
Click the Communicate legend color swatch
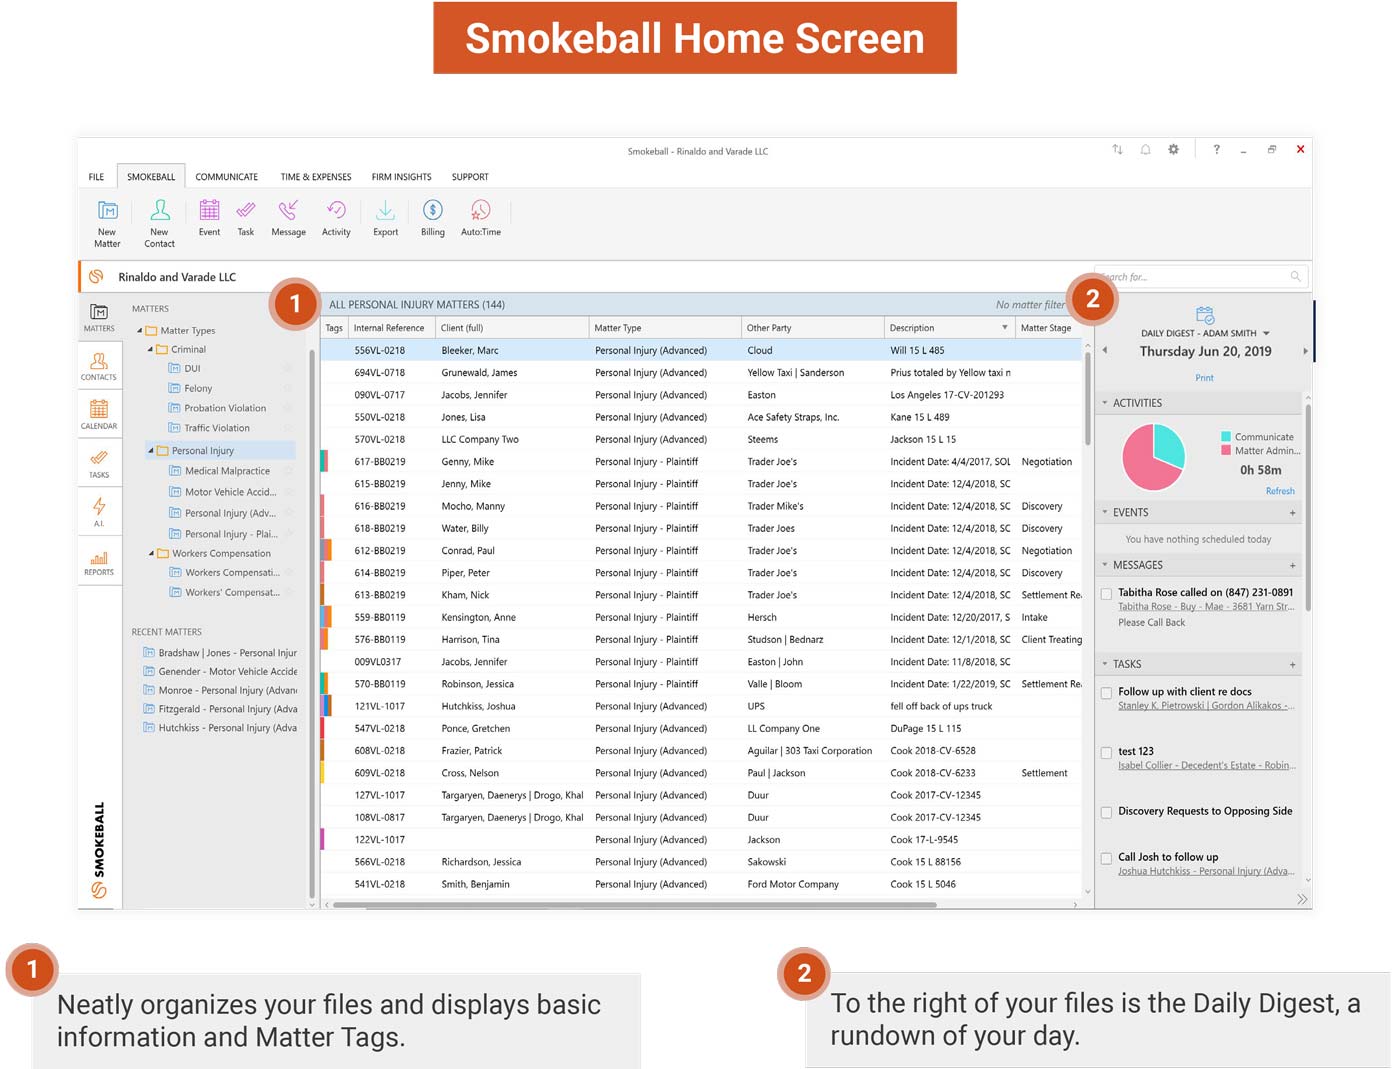pyautogui.click(x=1226, y=437)
